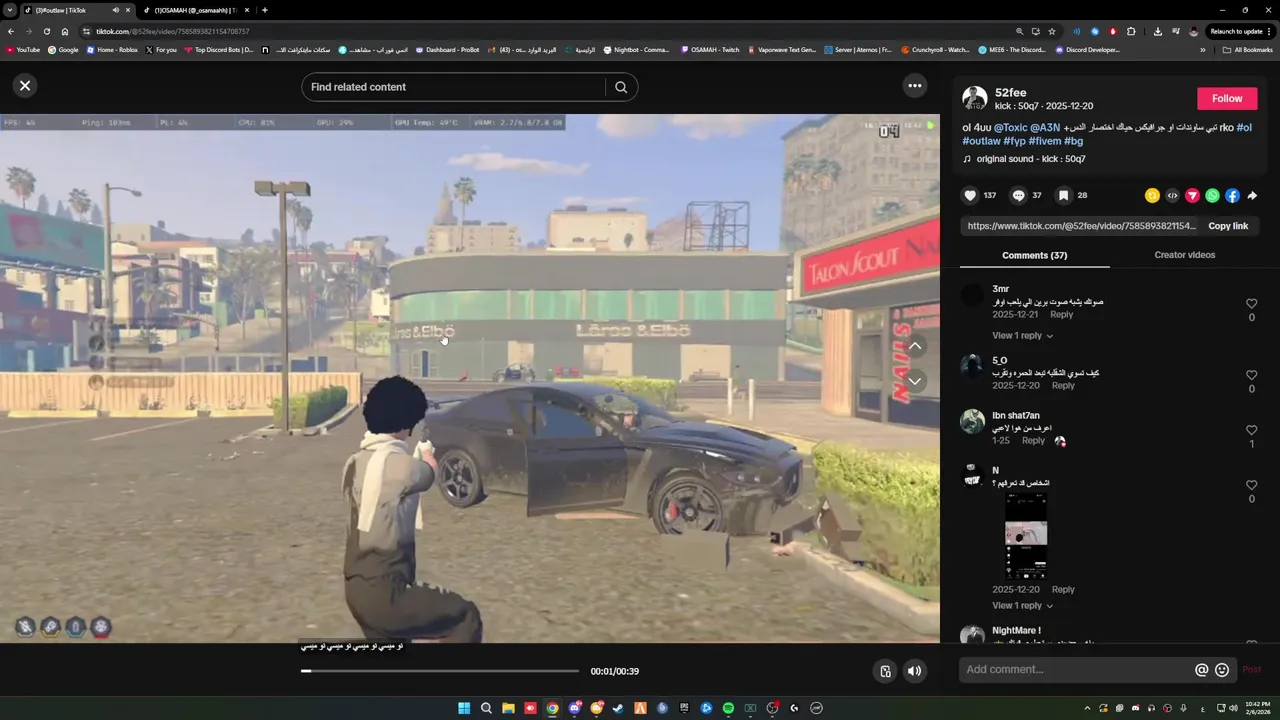1280x720 pixels.
Task: Reply to Ibn shat7an's comment
Action: pos(1033,440)
